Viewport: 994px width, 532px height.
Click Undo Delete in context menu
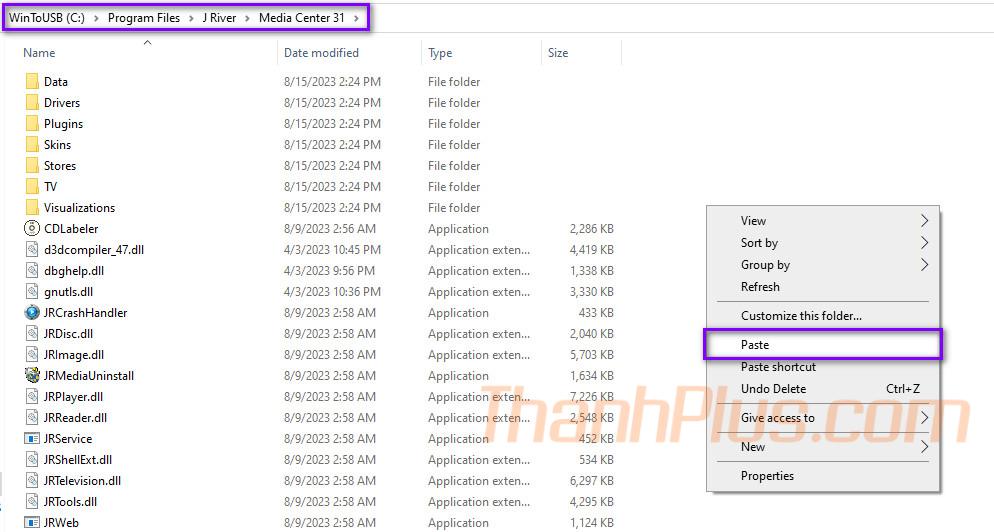(773, 389)
